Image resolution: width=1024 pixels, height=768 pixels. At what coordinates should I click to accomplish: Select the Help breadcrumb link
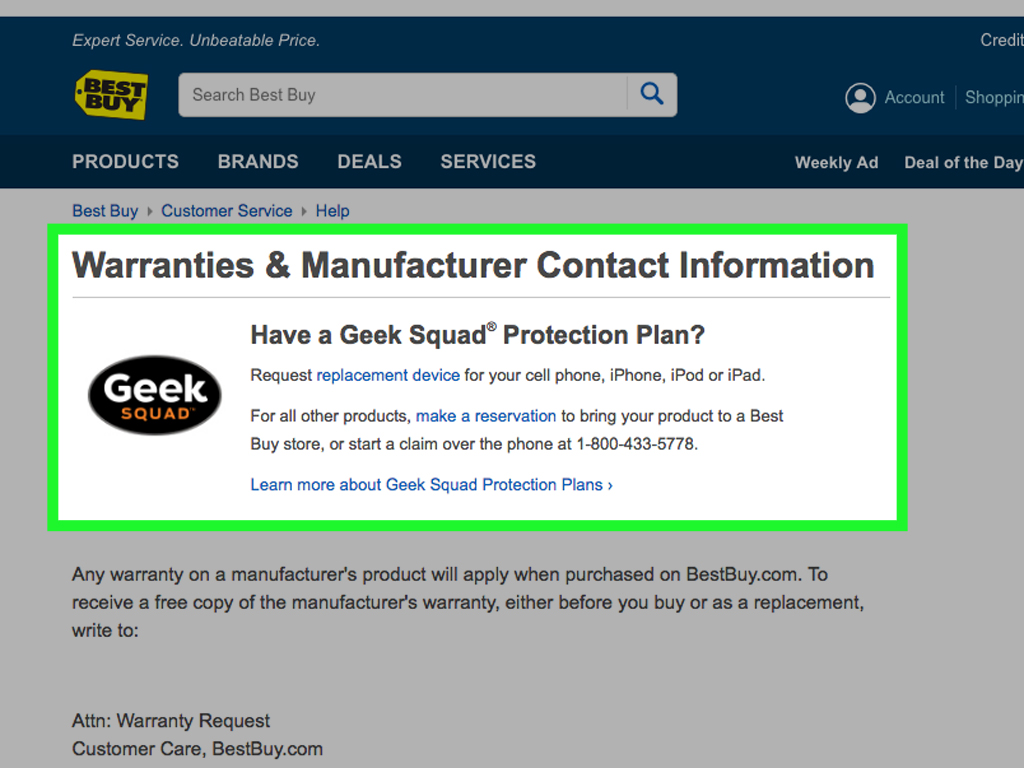pyautogui.click(x=332, y=211)
